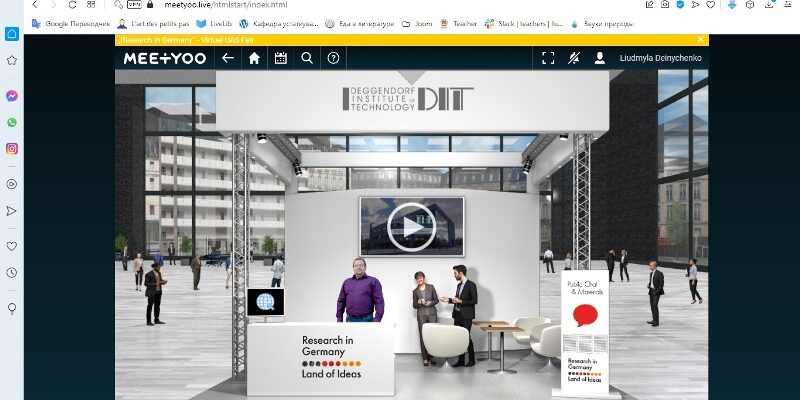Play the DIT booth video
The image size is (800, 400).
pyautogui.click(x=412, y=227)
